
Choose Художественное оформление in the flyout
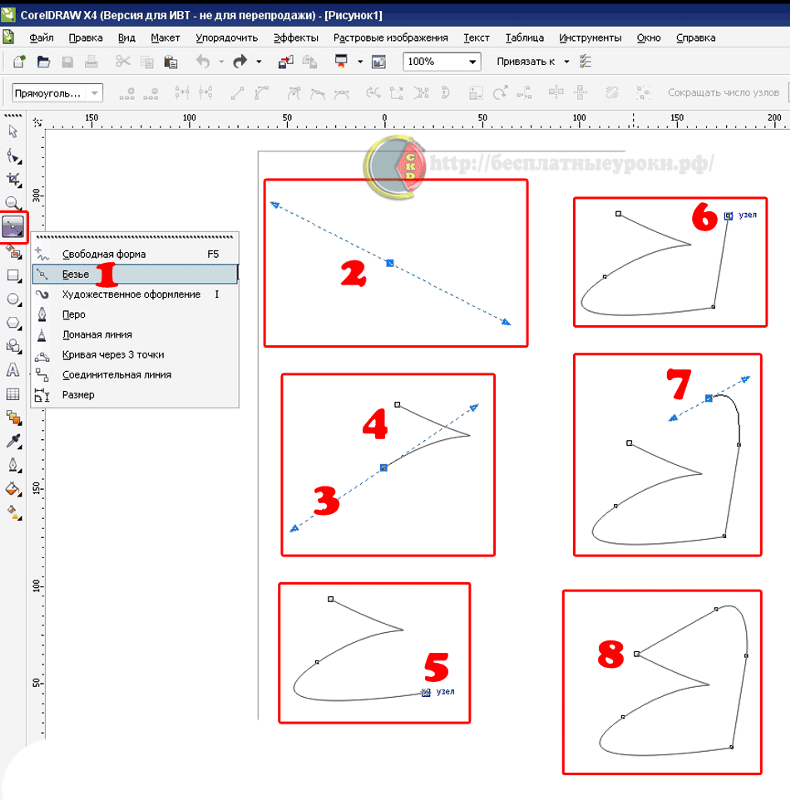click(135, 294)
